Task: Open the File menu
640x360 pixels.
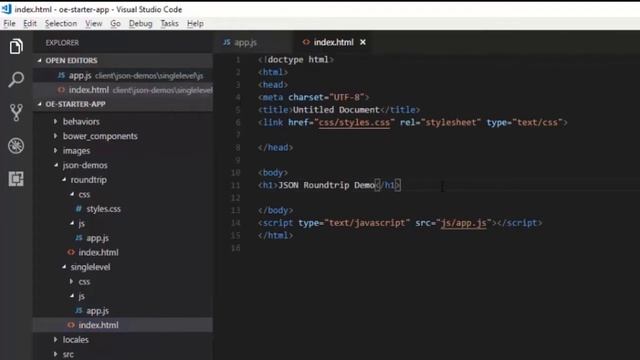Action: [9, 24]
